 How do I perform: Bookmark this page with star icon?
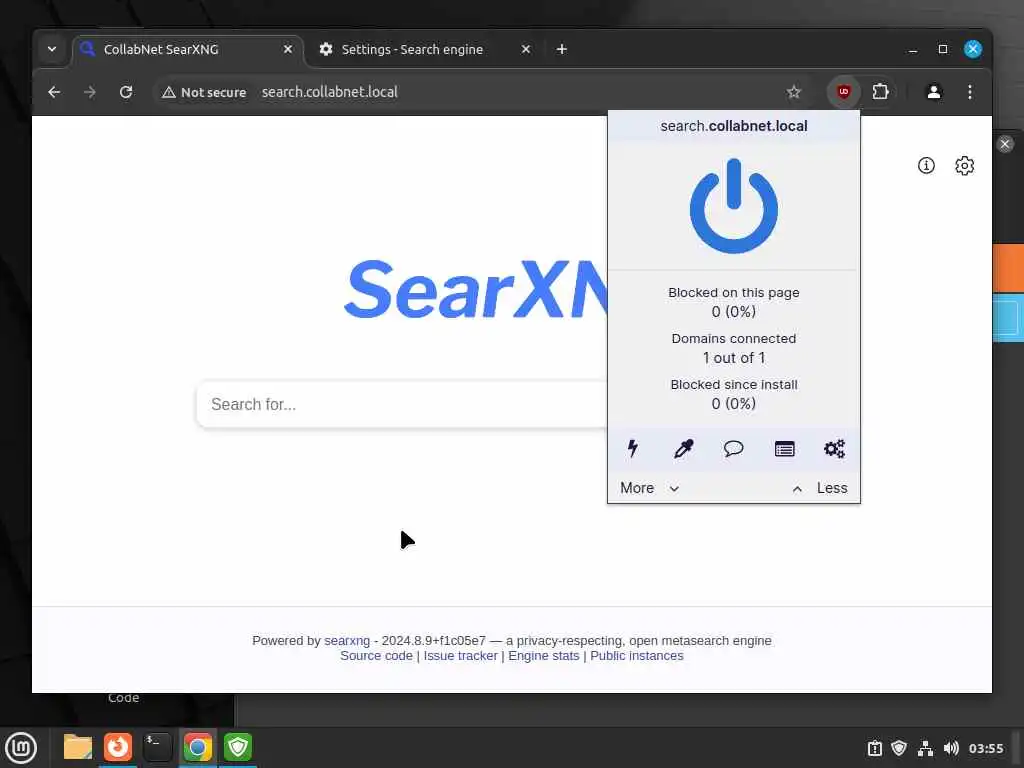pos(793,92)
